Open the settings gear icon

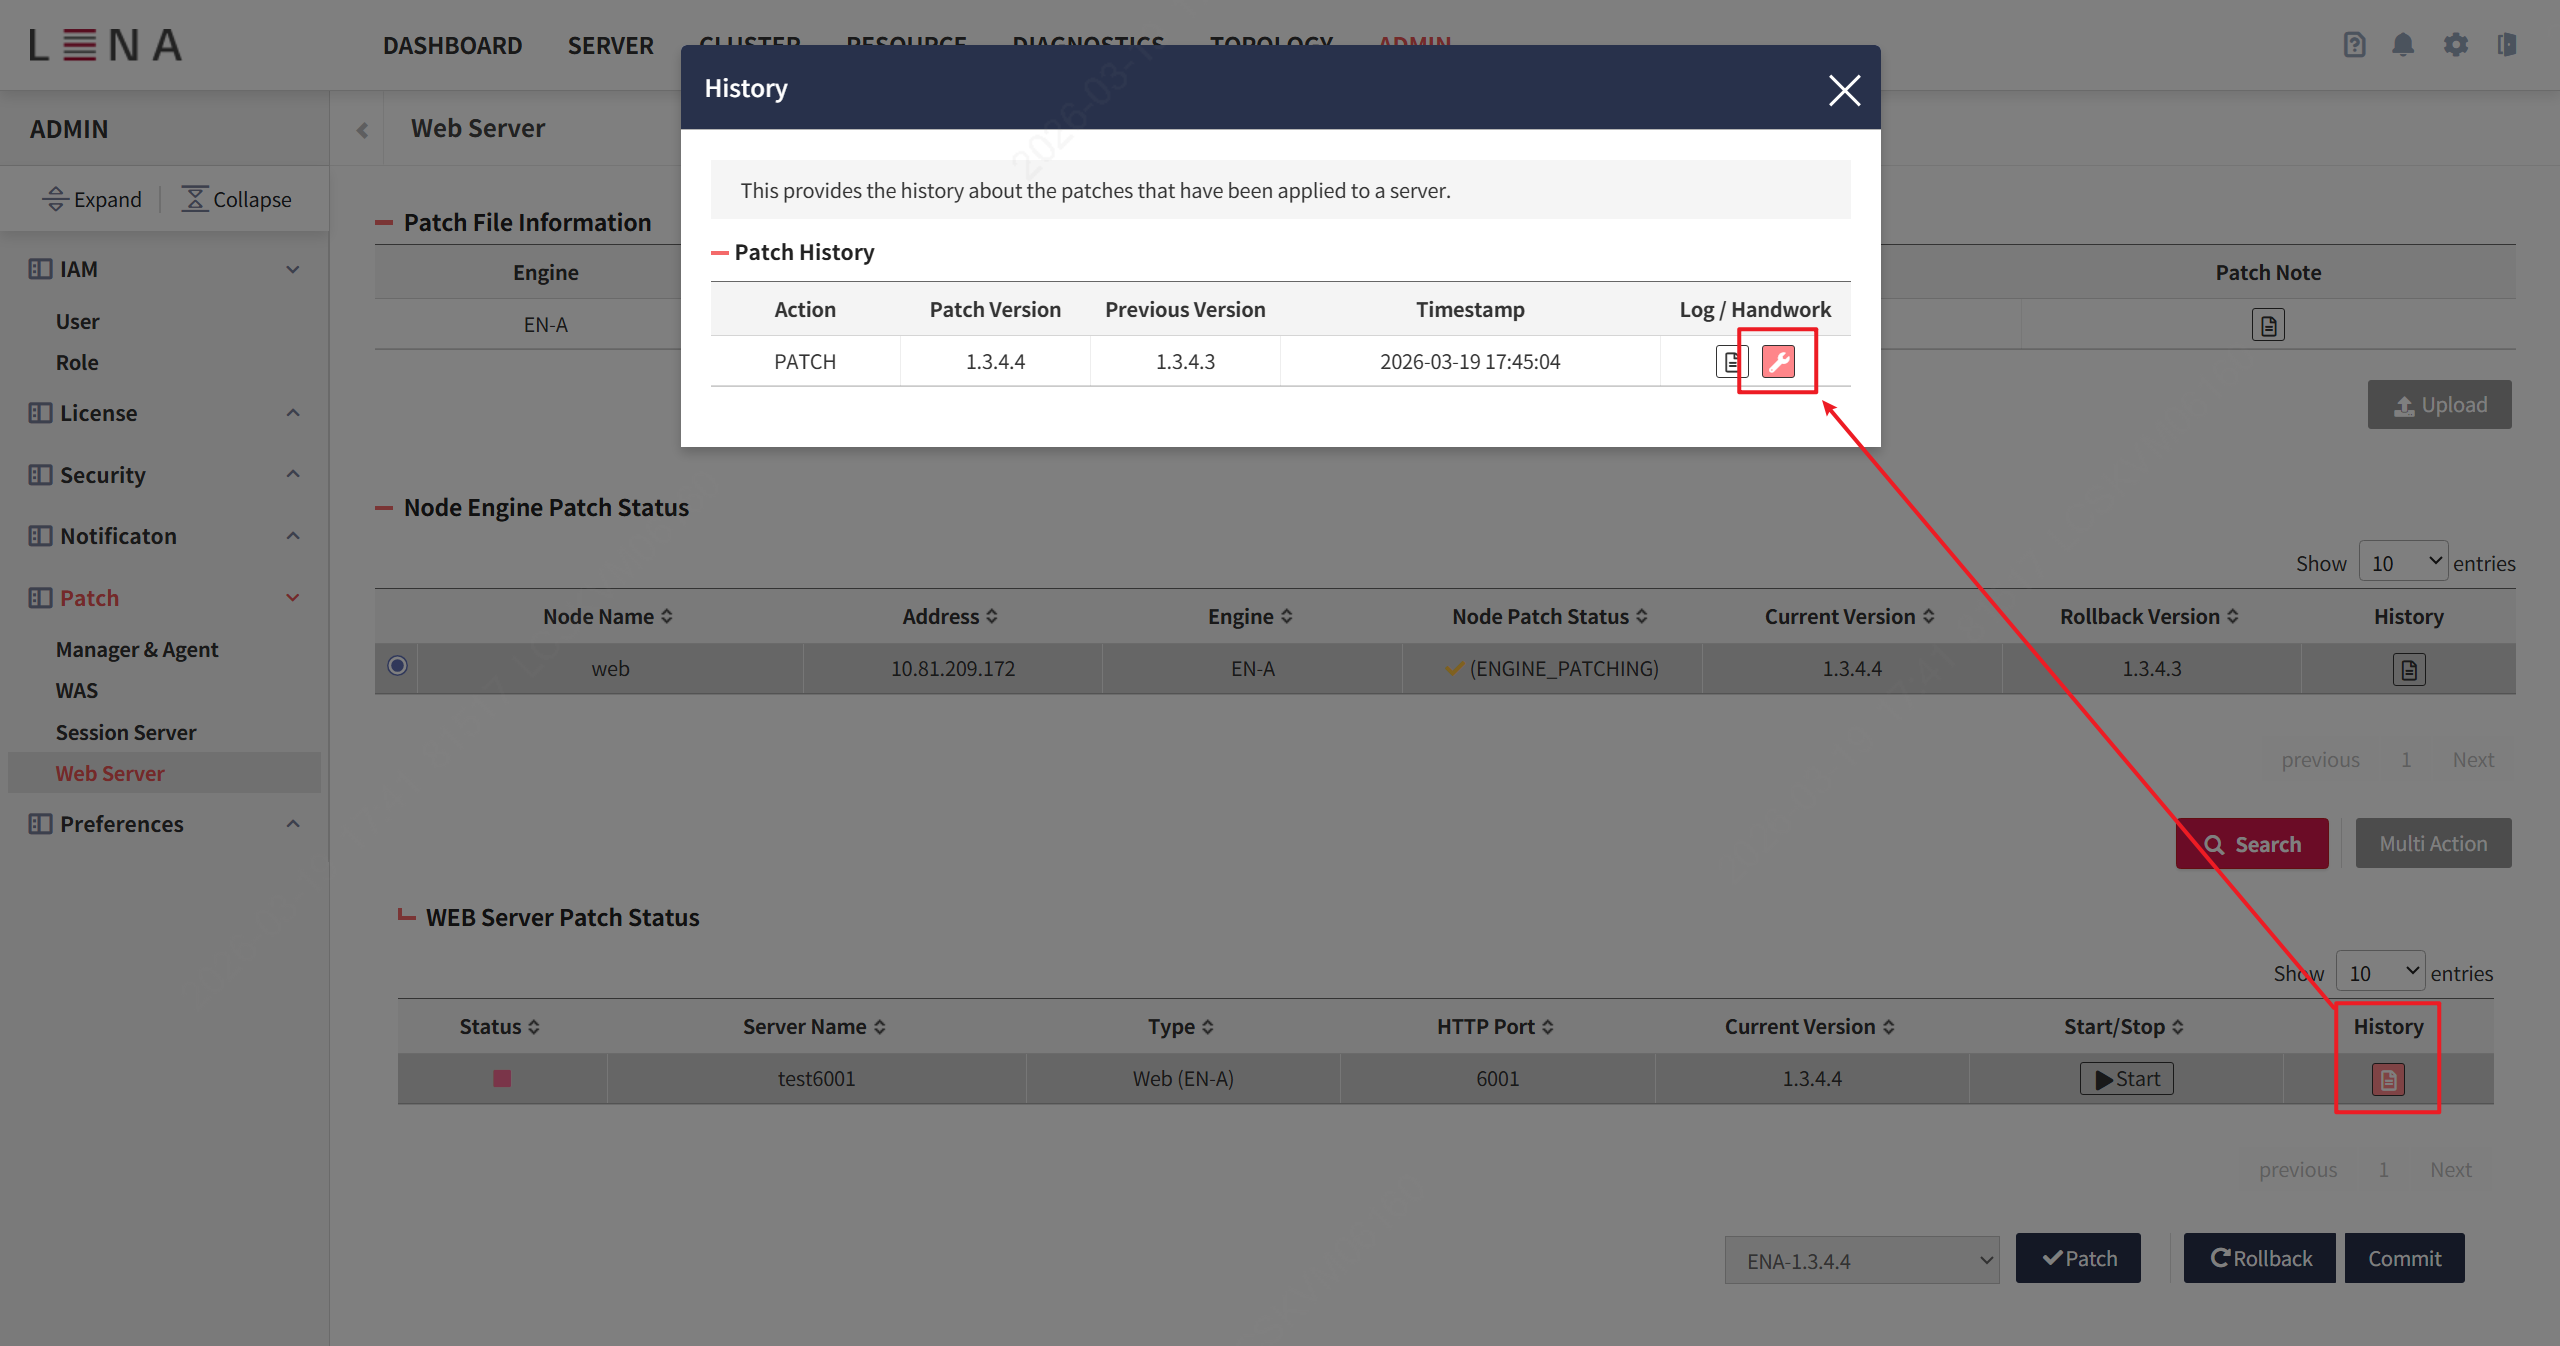point(2455,45)
